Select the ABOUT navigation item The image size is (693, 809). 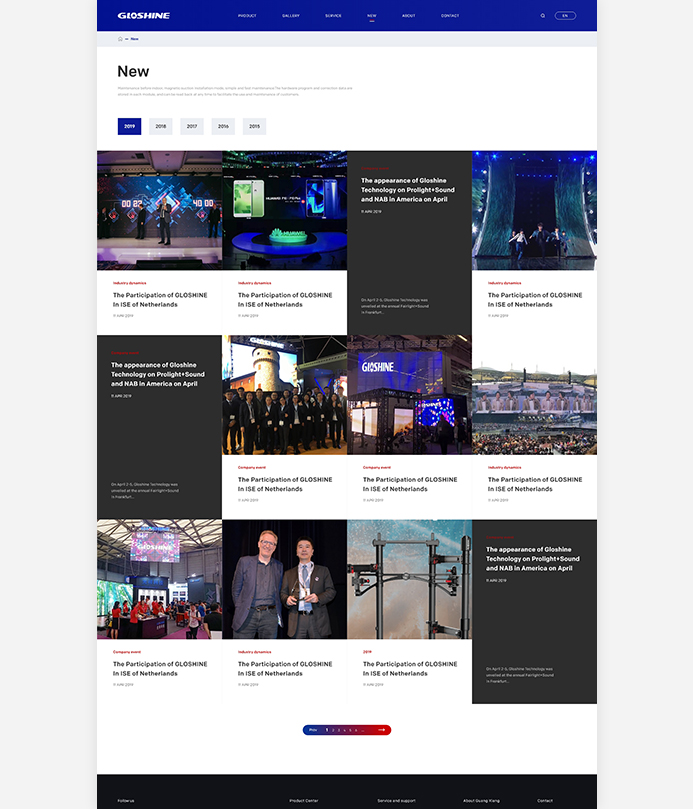(408, 16)
